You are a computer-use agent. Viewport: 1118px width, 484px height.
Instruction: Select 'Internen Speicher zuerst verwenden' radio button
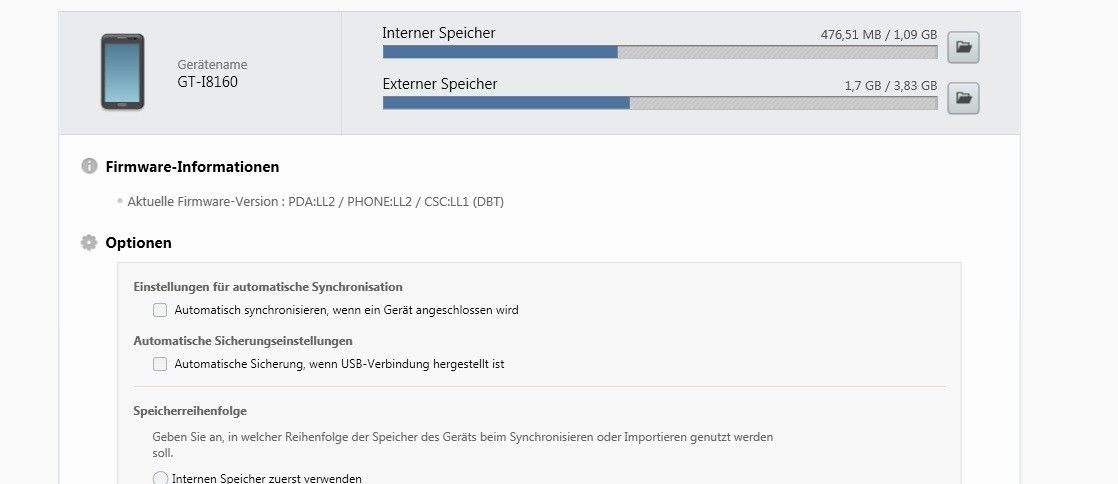click(160, 478)
